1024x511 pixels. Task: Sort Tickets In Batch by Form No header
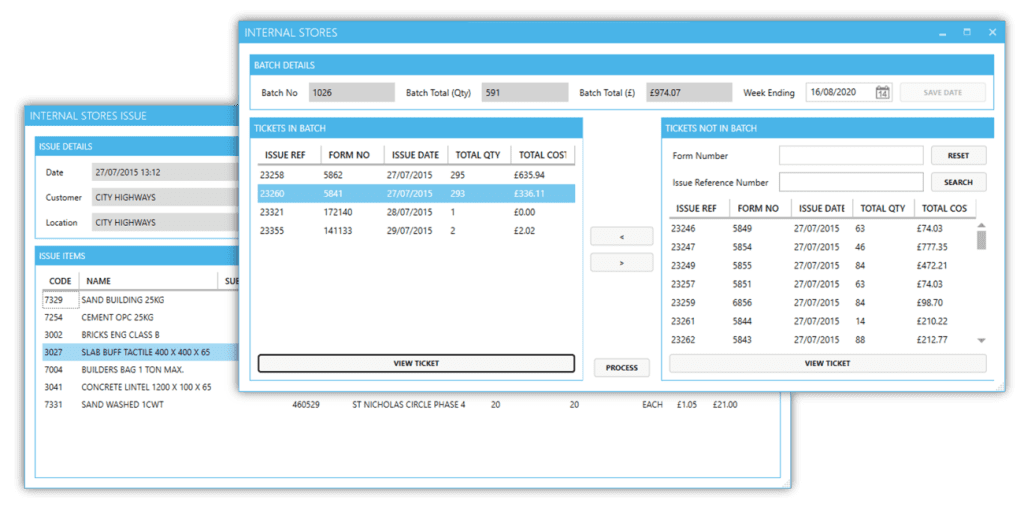(352, 155)
